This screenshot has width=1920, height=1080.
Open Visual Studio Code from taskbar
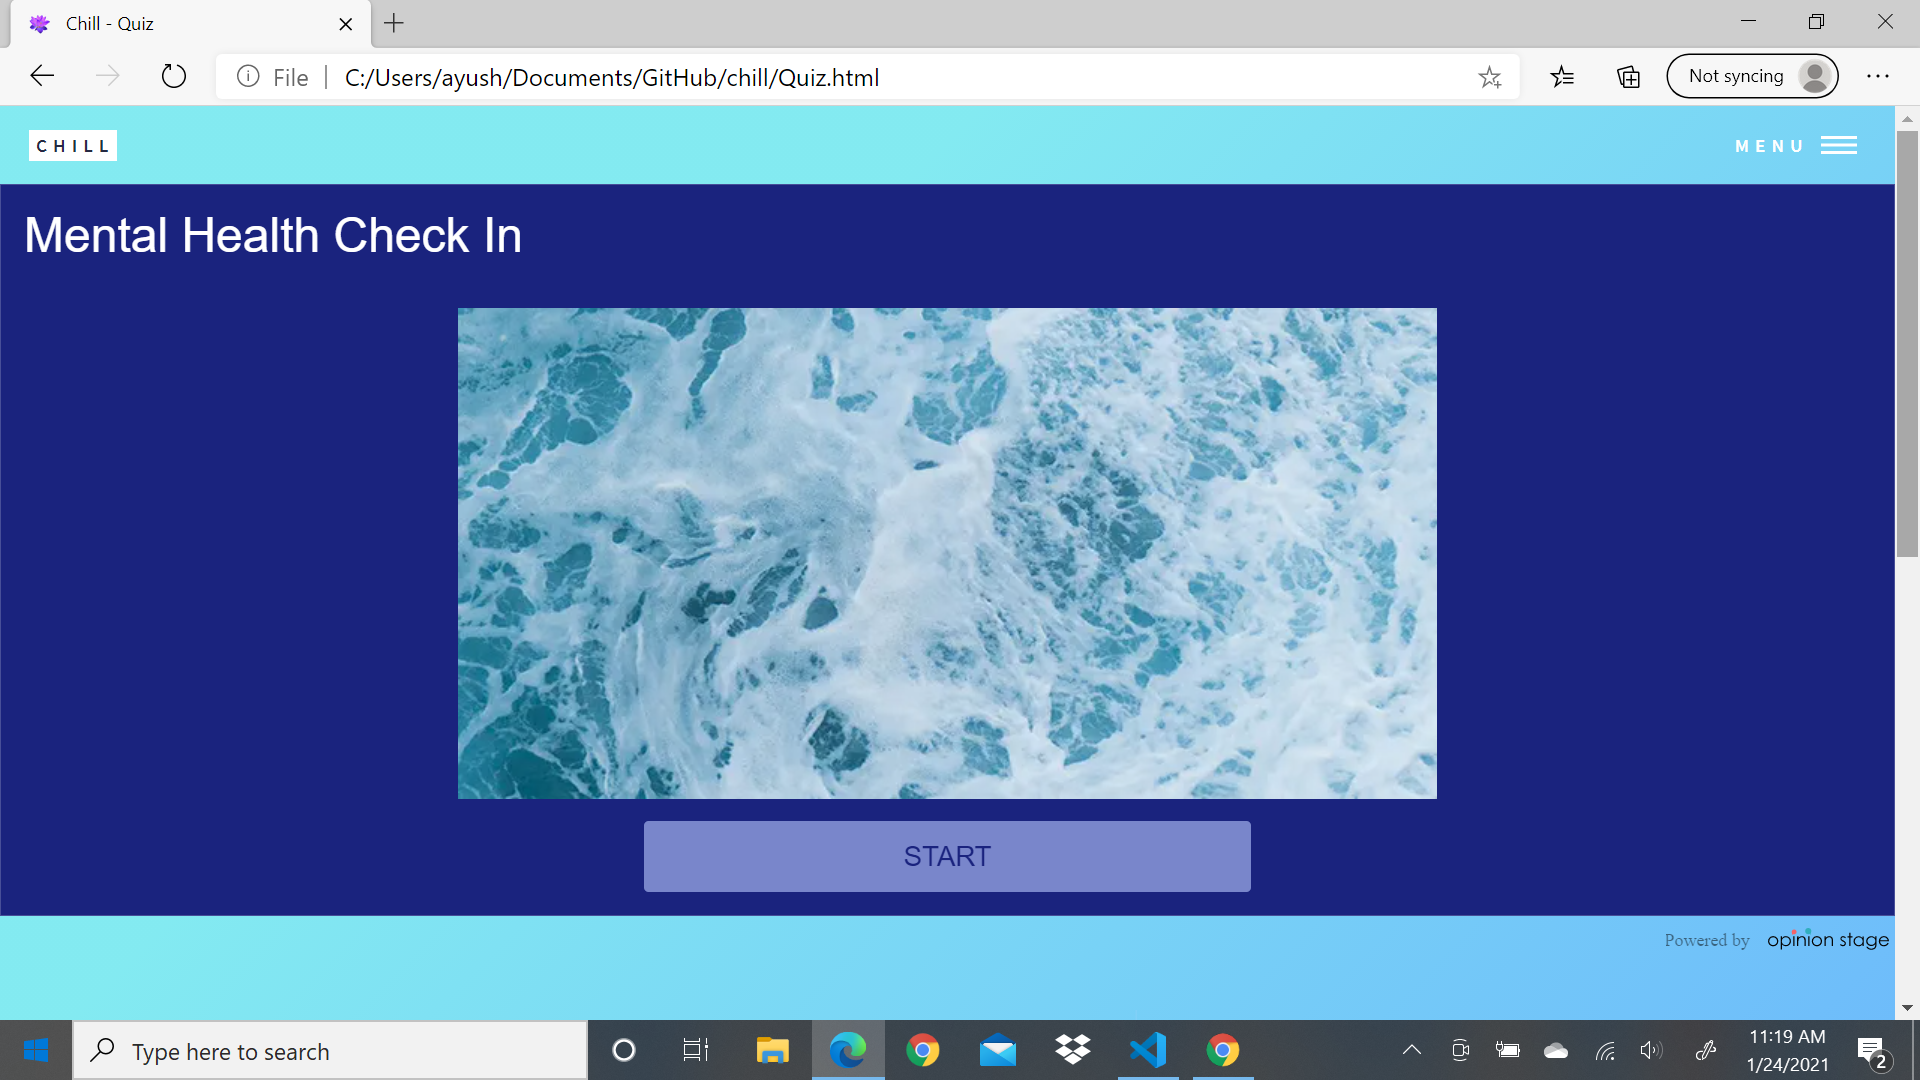pyautogui.click(x=1147, y=1050)
